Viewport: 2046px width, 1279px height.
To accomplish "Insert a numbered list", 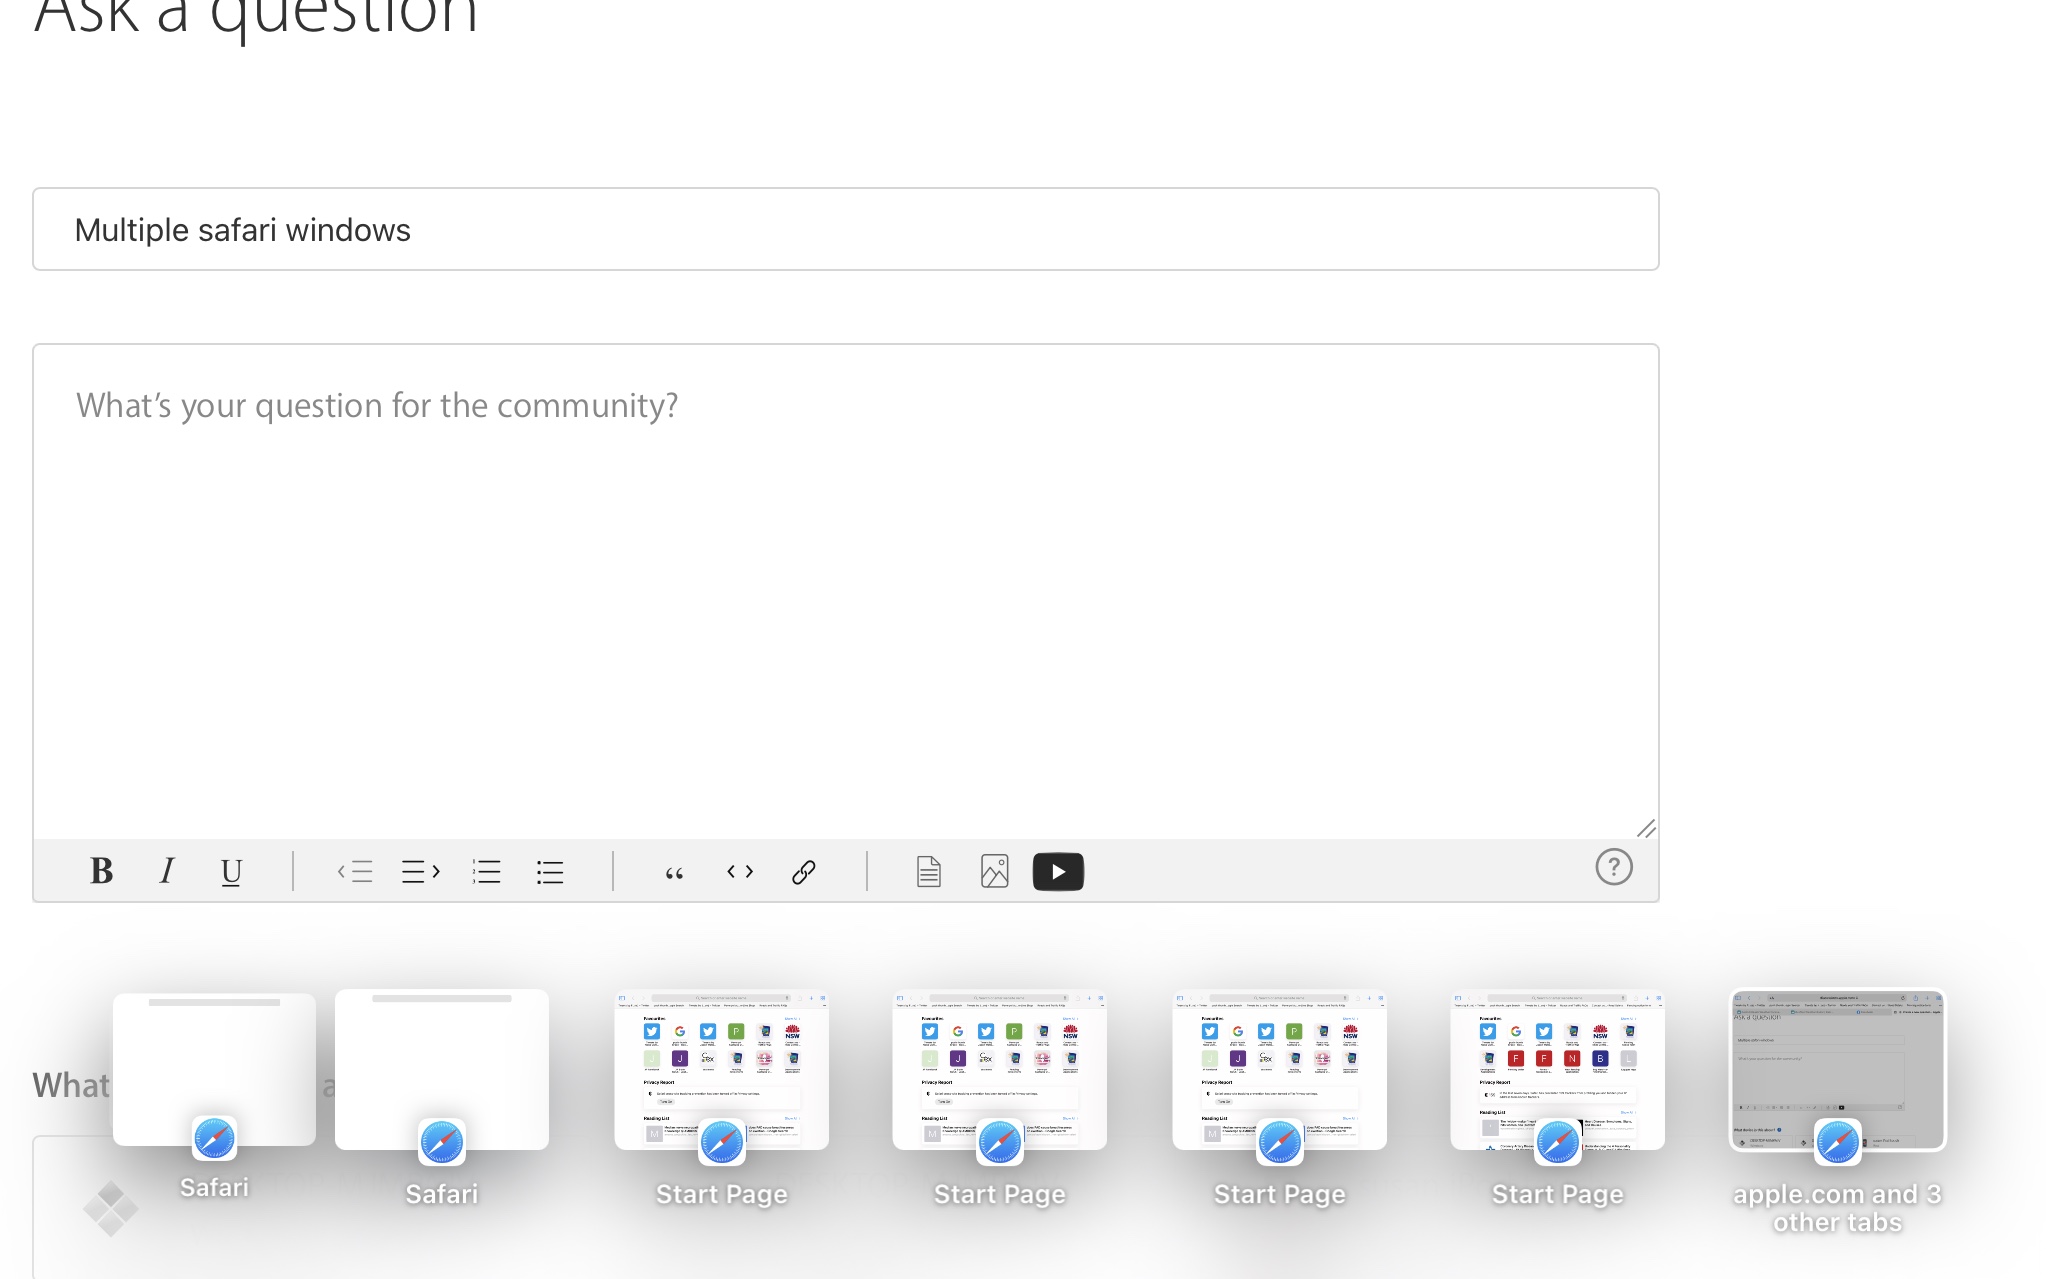I will pos(487,872).
